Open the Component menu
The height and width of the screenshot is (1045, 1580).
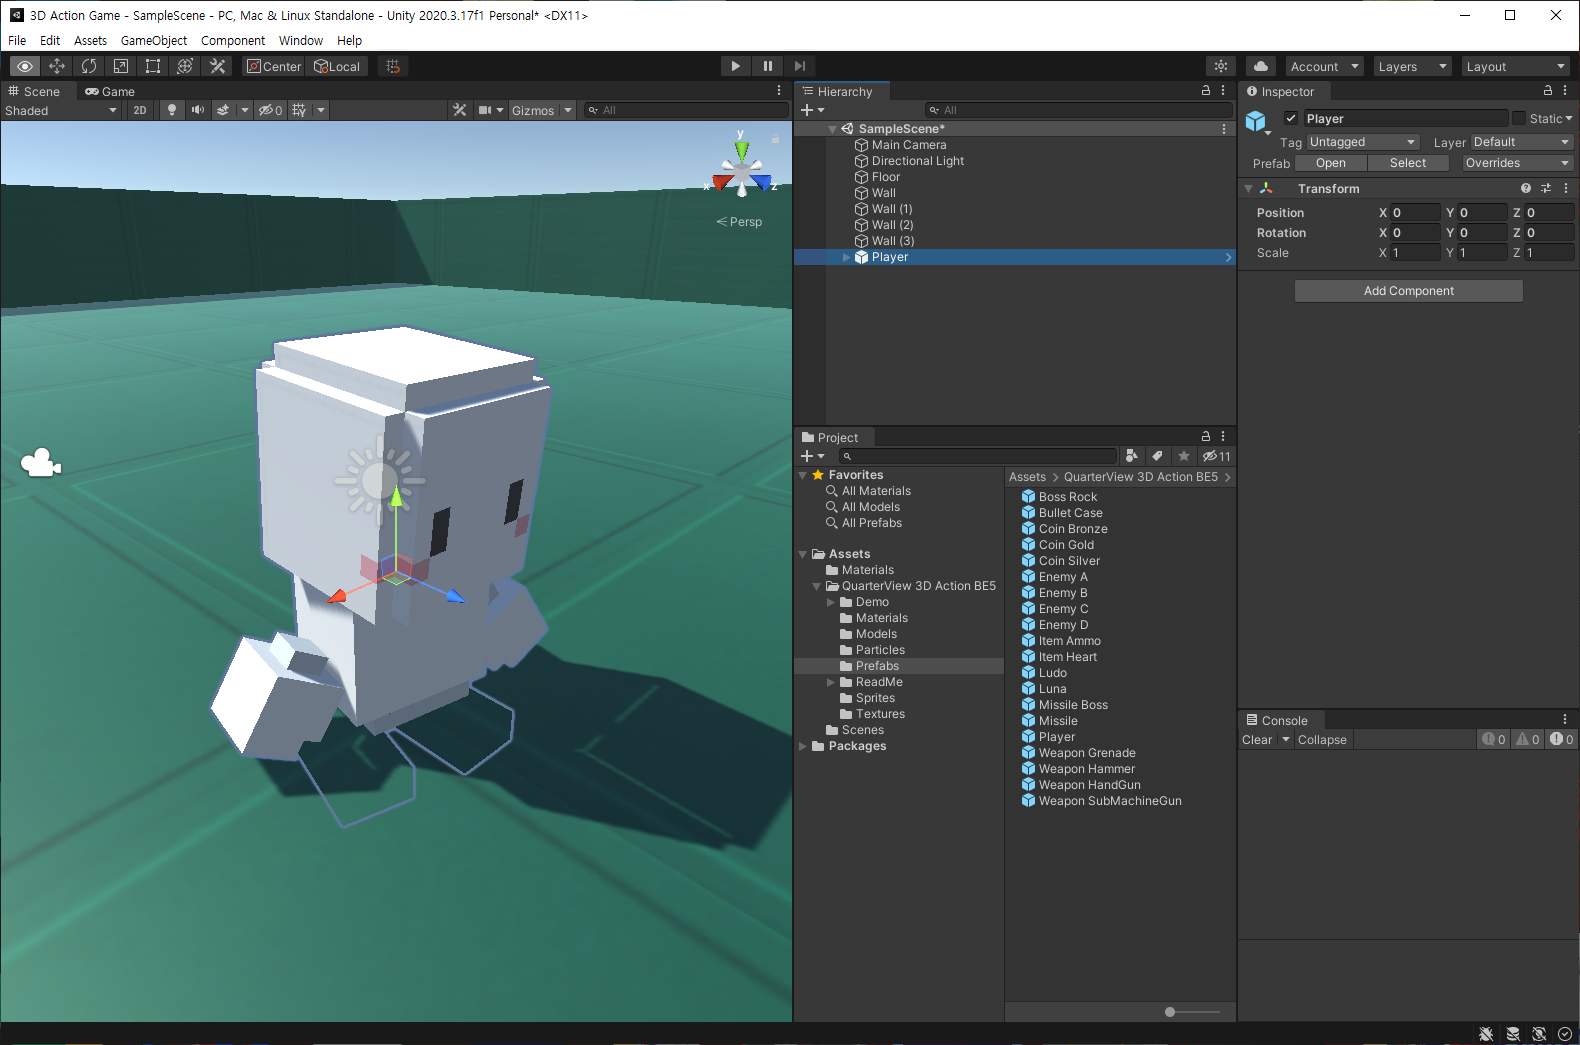233,41
